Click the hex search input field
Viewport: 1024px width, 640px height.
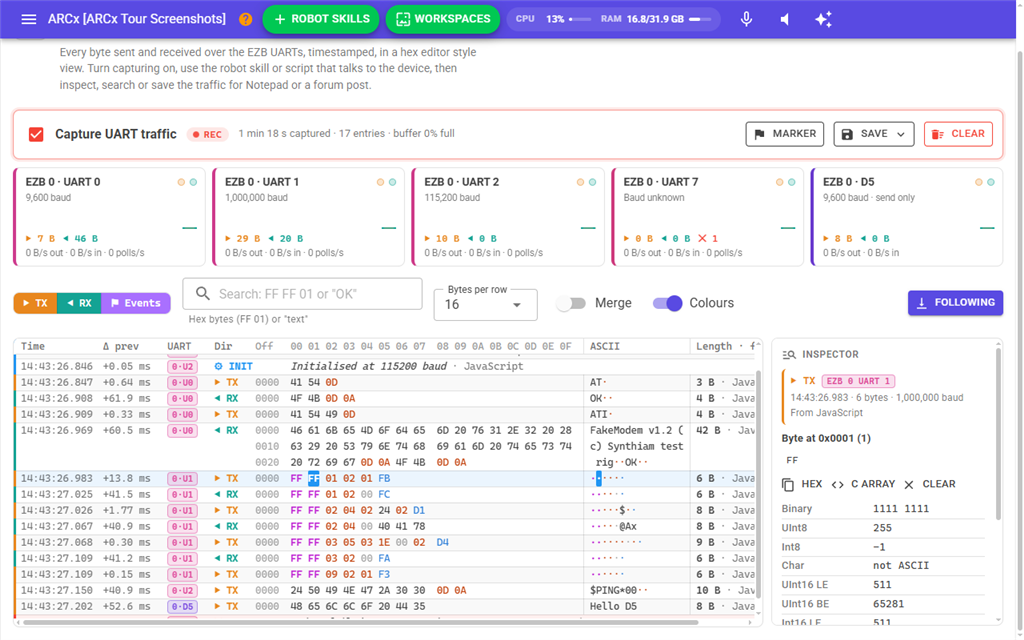coord(302,294)
